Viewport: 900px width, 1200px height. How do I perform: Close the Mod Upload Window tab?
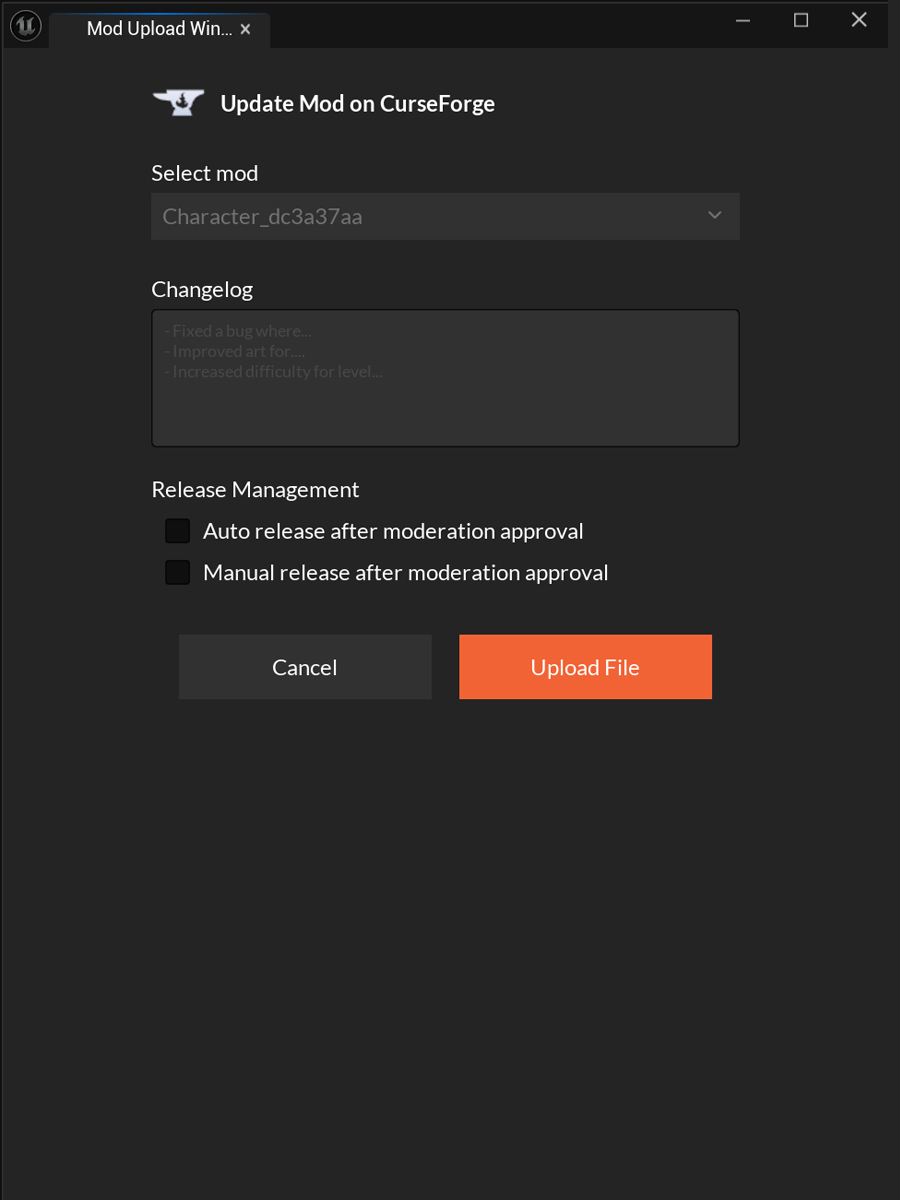coord(245,30)
